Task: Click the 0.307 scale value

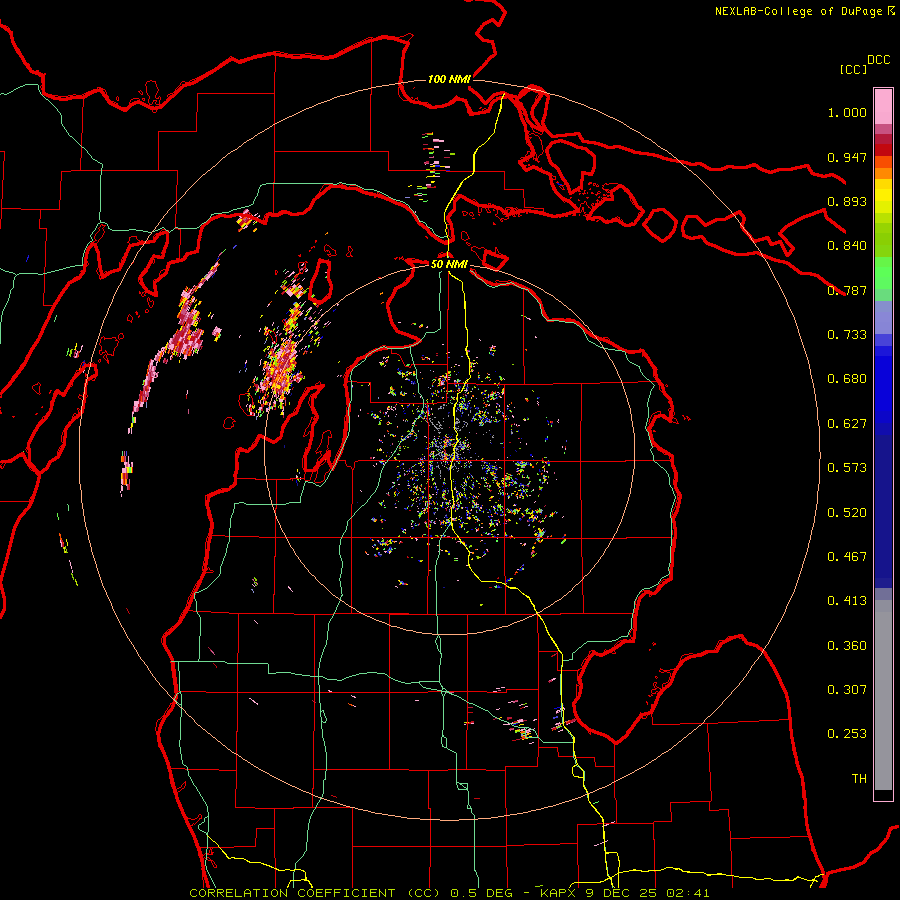Action: tap(847, 690)
